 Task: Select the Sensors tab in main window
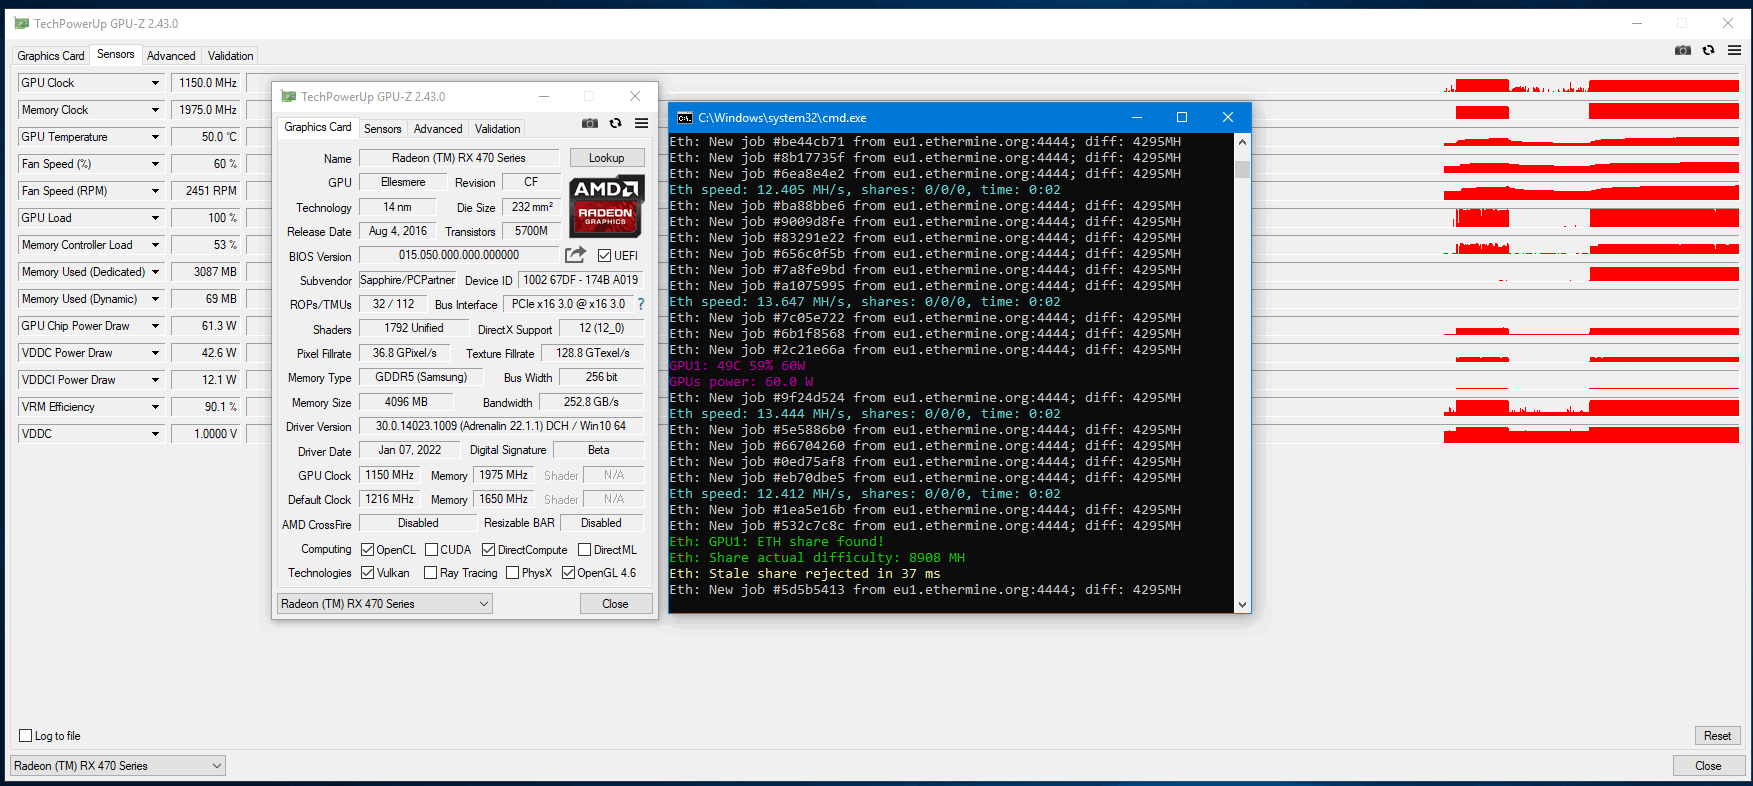(116, 54)
